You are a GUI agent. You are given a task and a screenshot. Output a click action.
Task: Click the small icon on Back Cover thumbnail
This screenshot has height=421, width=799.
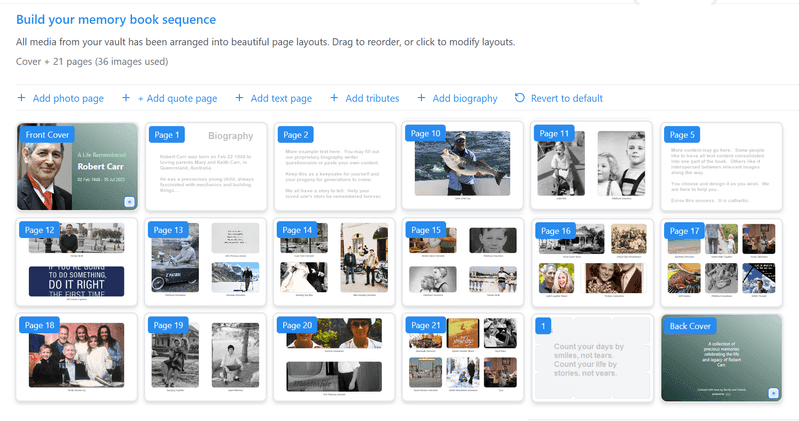(773, 393)
